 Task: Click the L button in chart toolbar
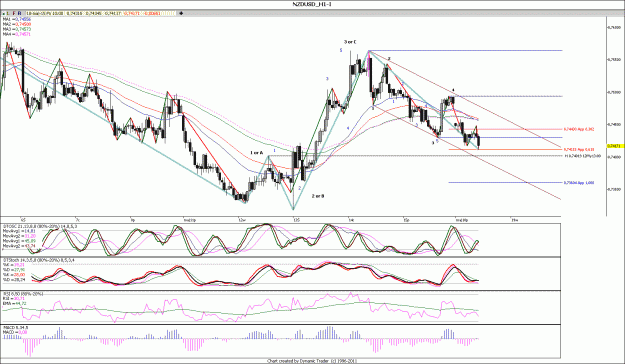[8, 14]
